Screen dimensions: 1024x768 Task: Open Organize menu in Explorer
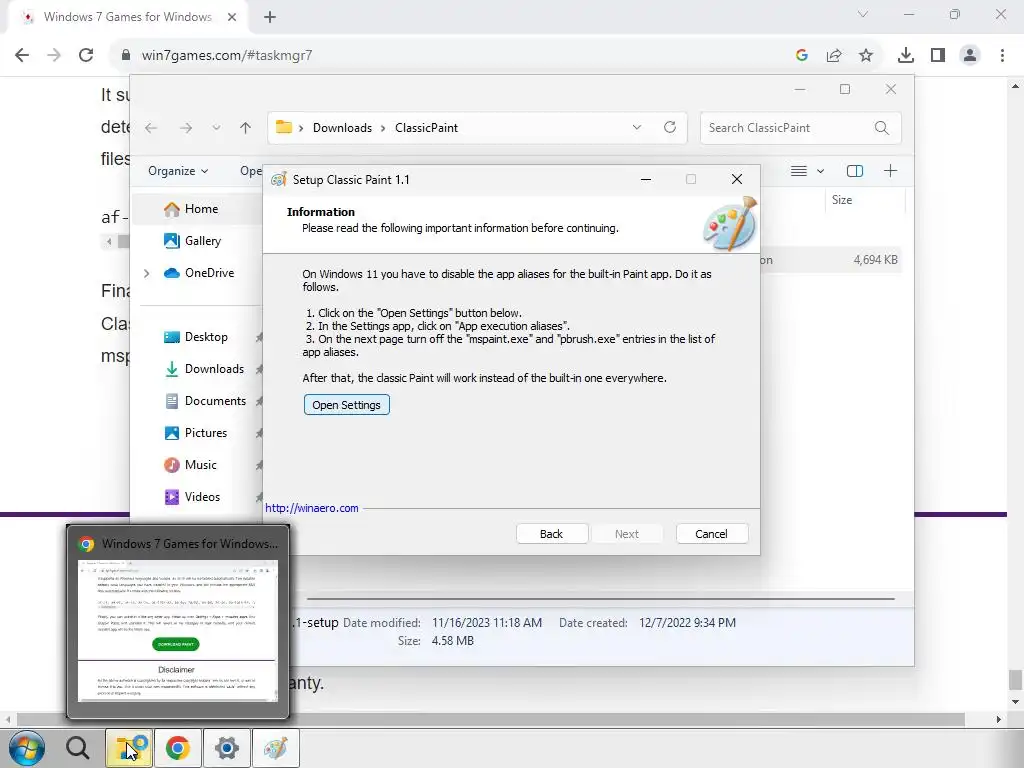click(x=178, y=171)
